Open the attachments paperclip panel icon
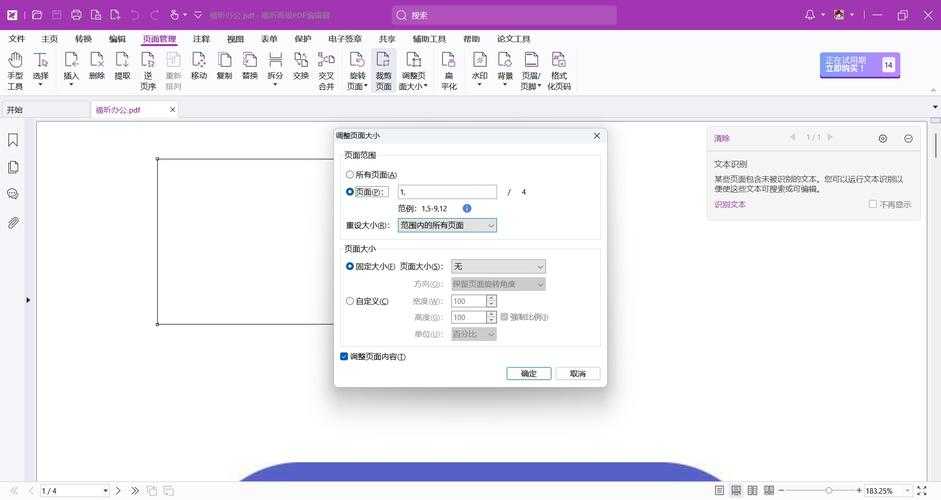Viewport: 941px width, 500px height. click(13, 222)
